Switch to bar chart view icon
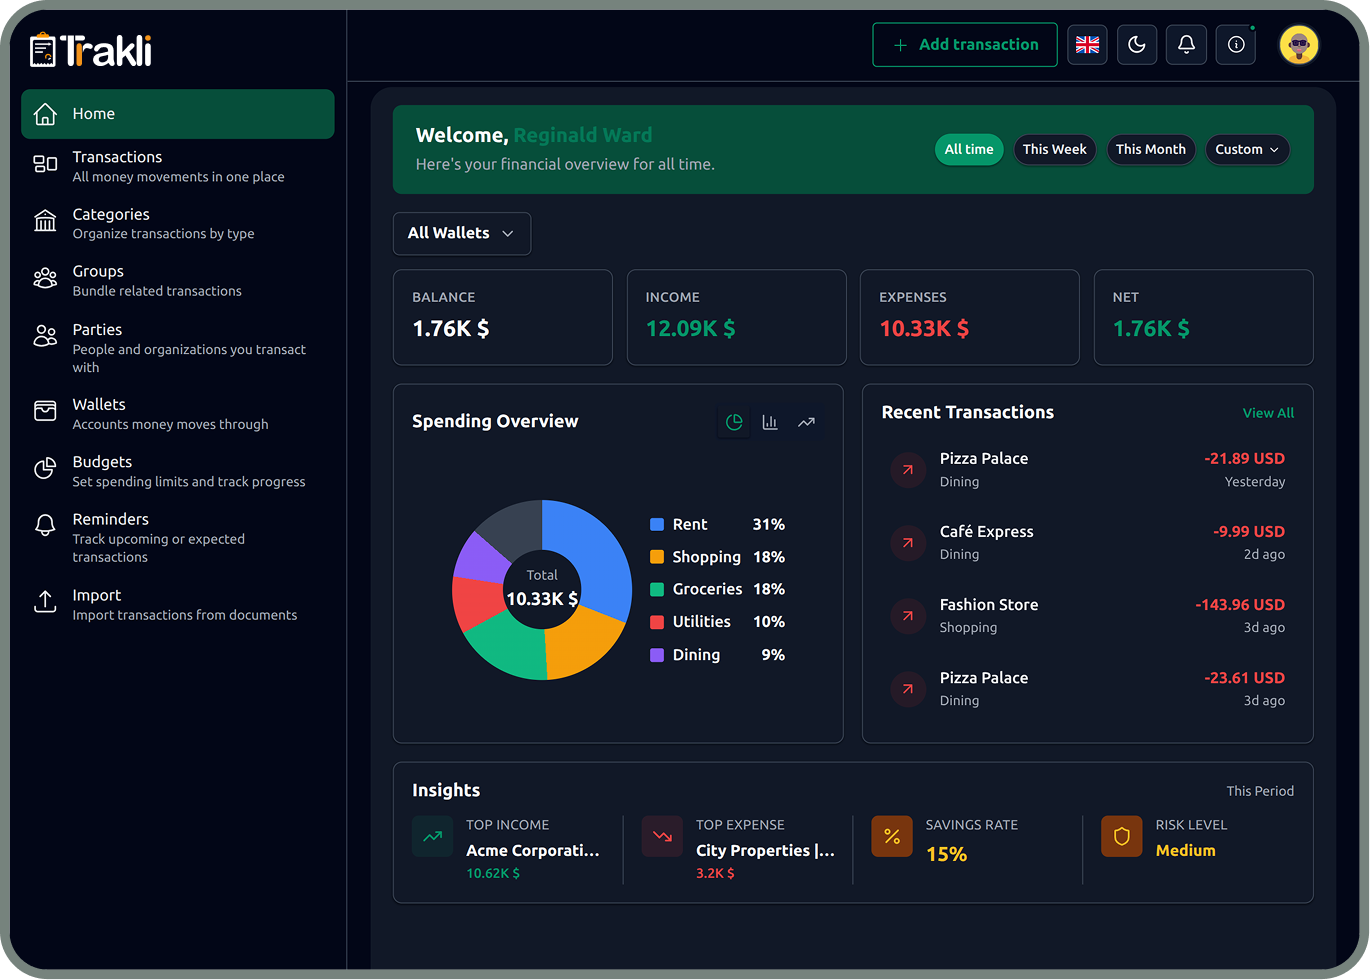 point(770,422)
